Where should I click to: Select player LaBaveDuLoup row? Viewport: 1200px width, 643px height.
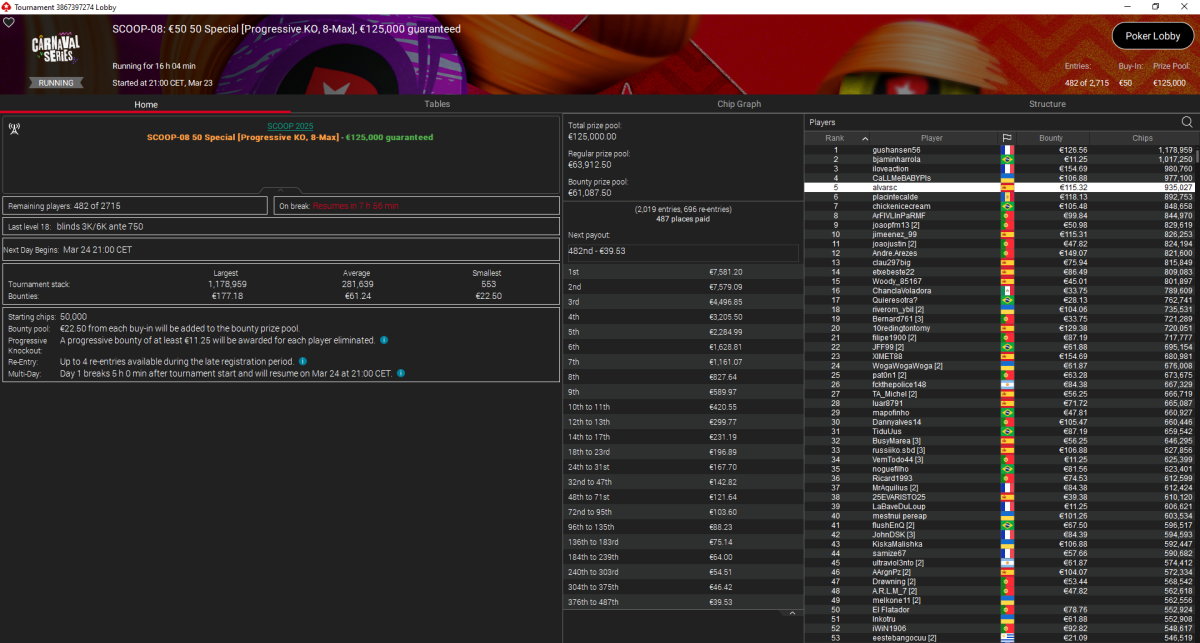click(1000, 506)
